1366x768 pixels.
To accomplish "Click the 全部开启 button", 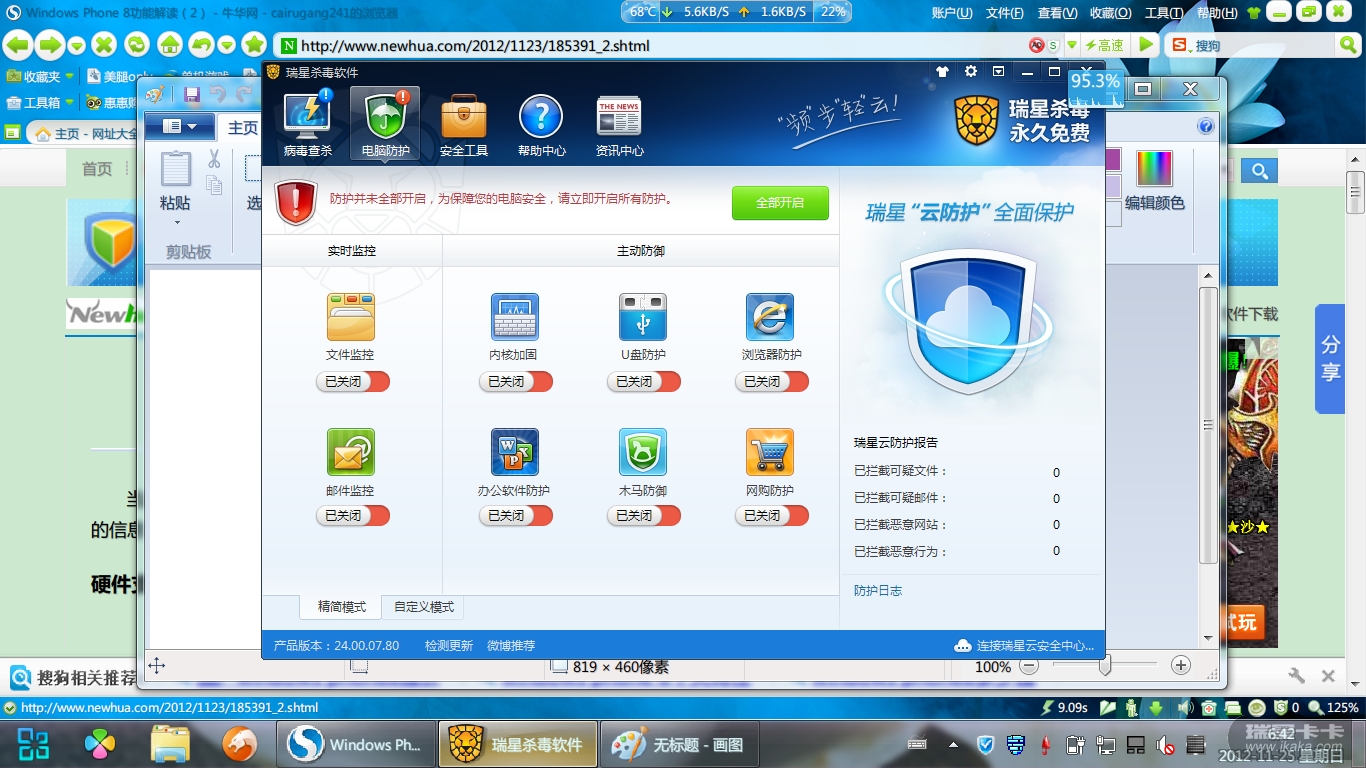I will [x=780, y=203].
